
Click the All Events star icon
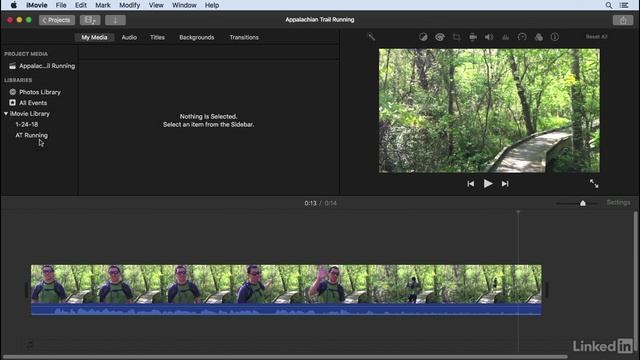tap(13, 103)
